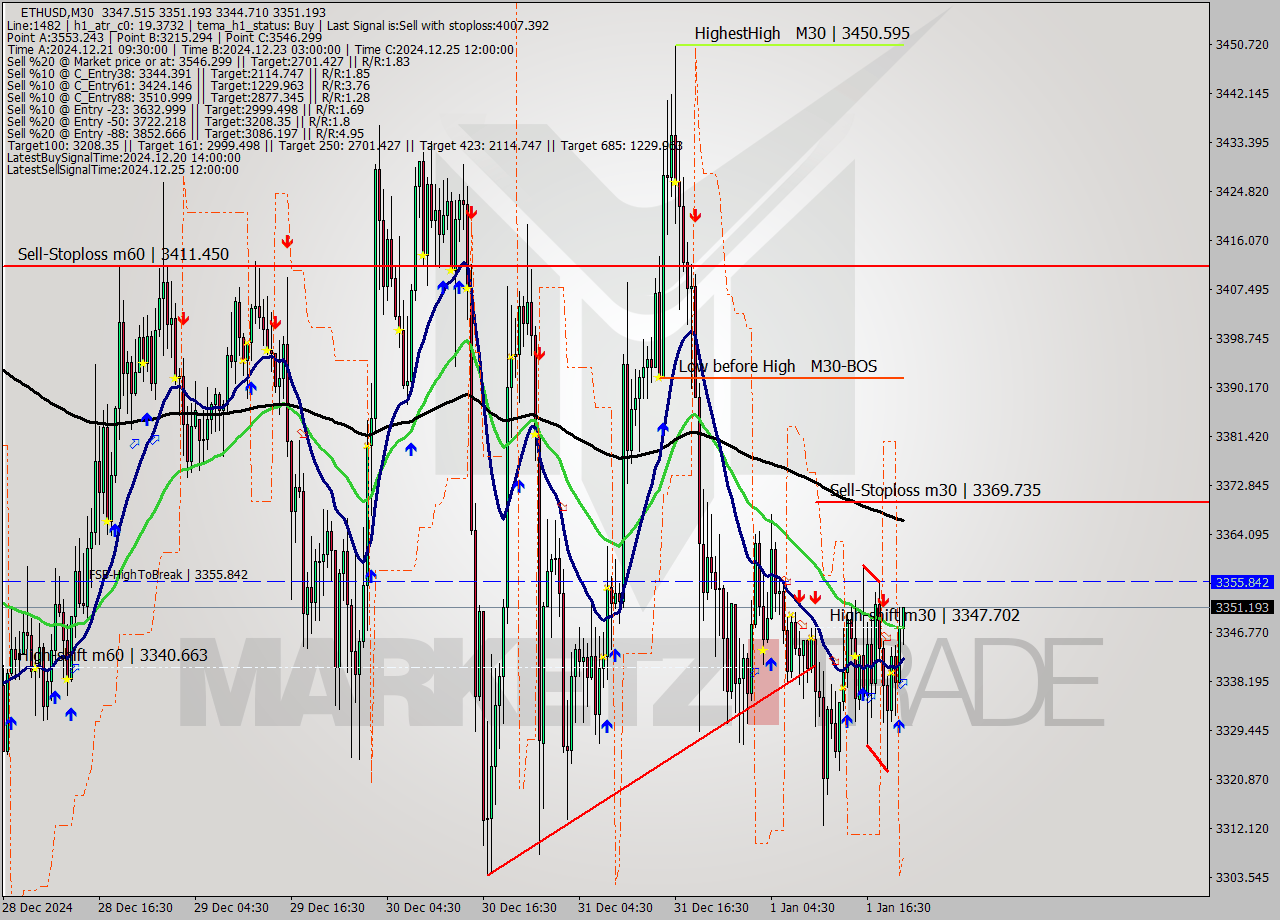Click the 3442.145 price axis value

pyautogui.click(x=1241, y=93)
